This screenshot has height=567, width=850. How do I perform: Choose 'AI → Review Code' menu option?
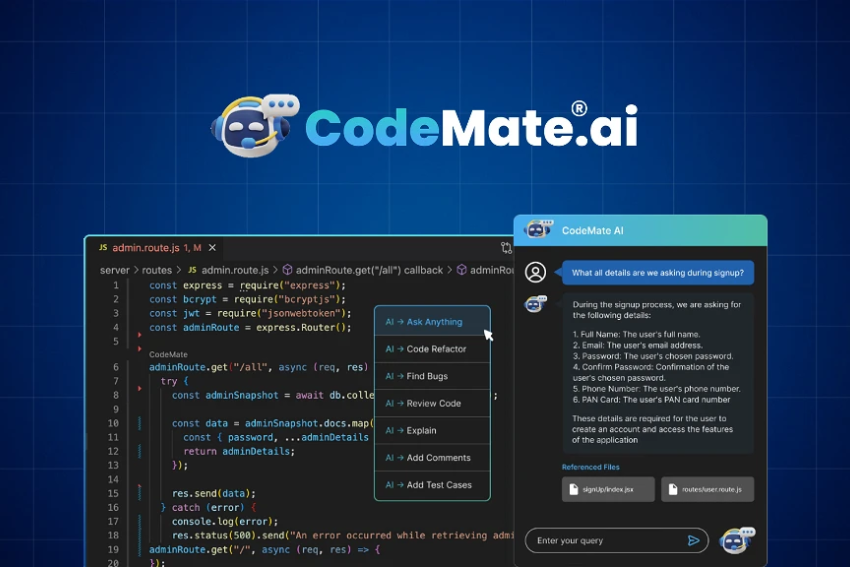pyautogui.click(x=432, y=403)
